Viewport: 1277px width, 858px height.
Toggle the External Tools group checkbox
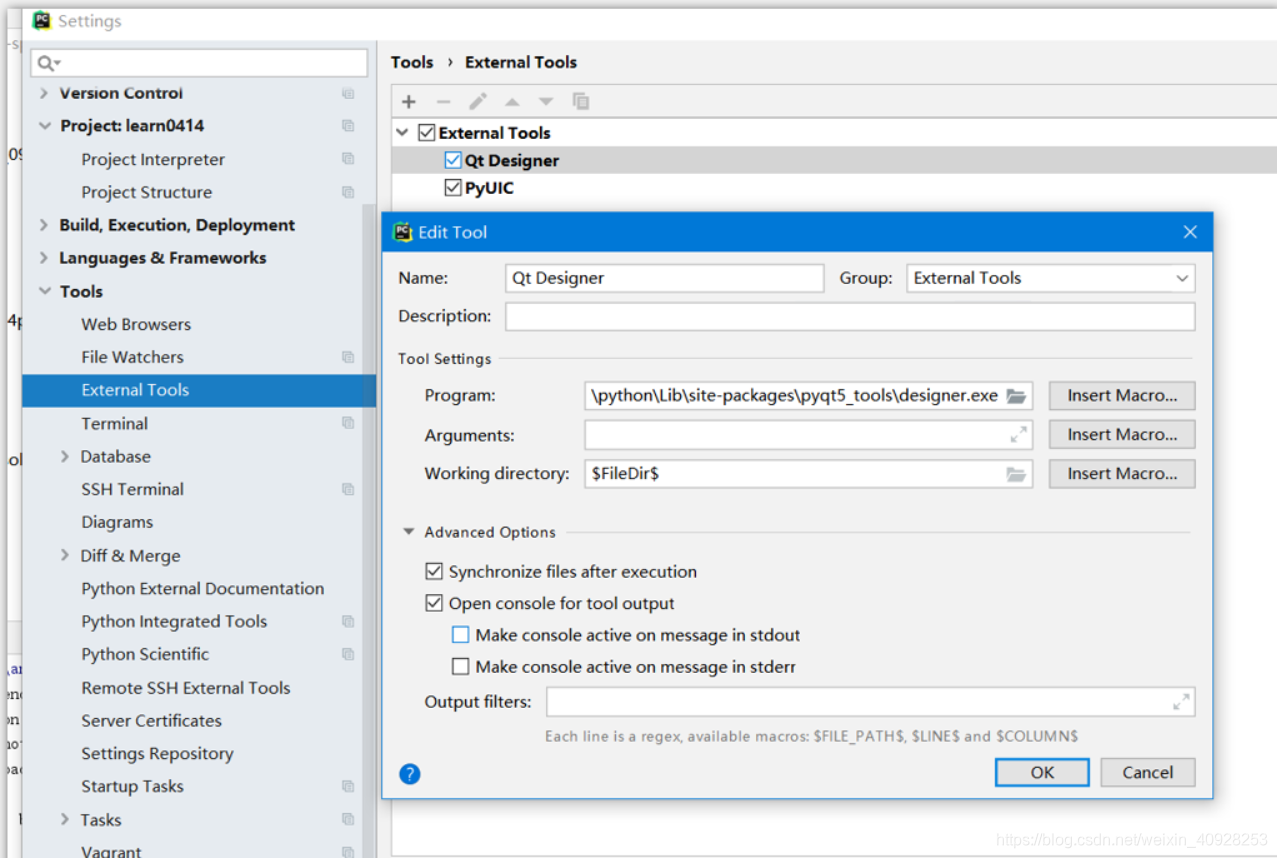427,132
